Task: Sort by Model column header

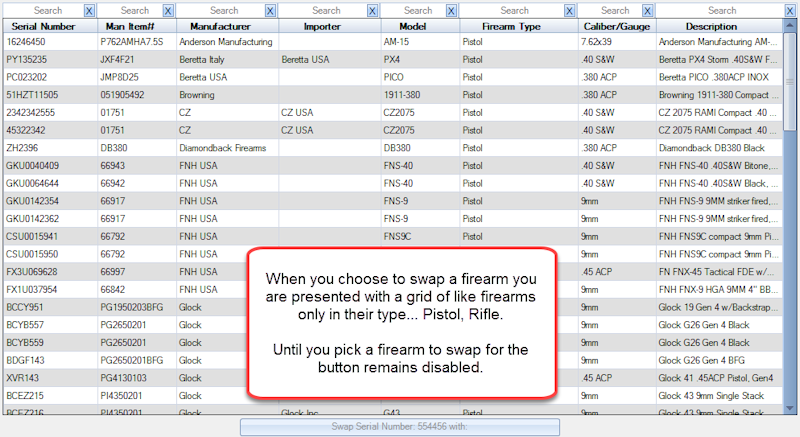Action: click(420, 27)
